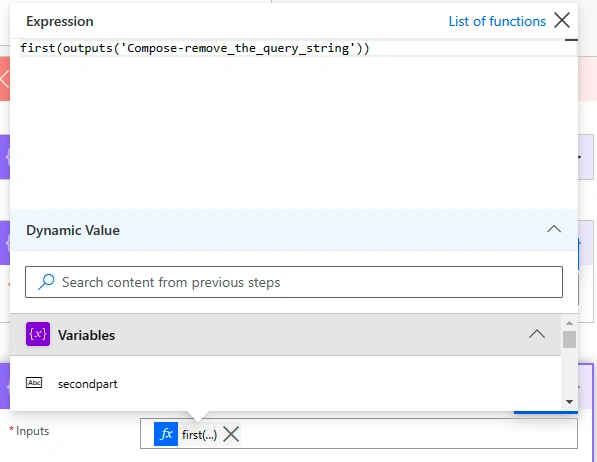The width and height of the screenshot is (597, 462).
Task: Click the blue fx expression icon
Action: 166,434
